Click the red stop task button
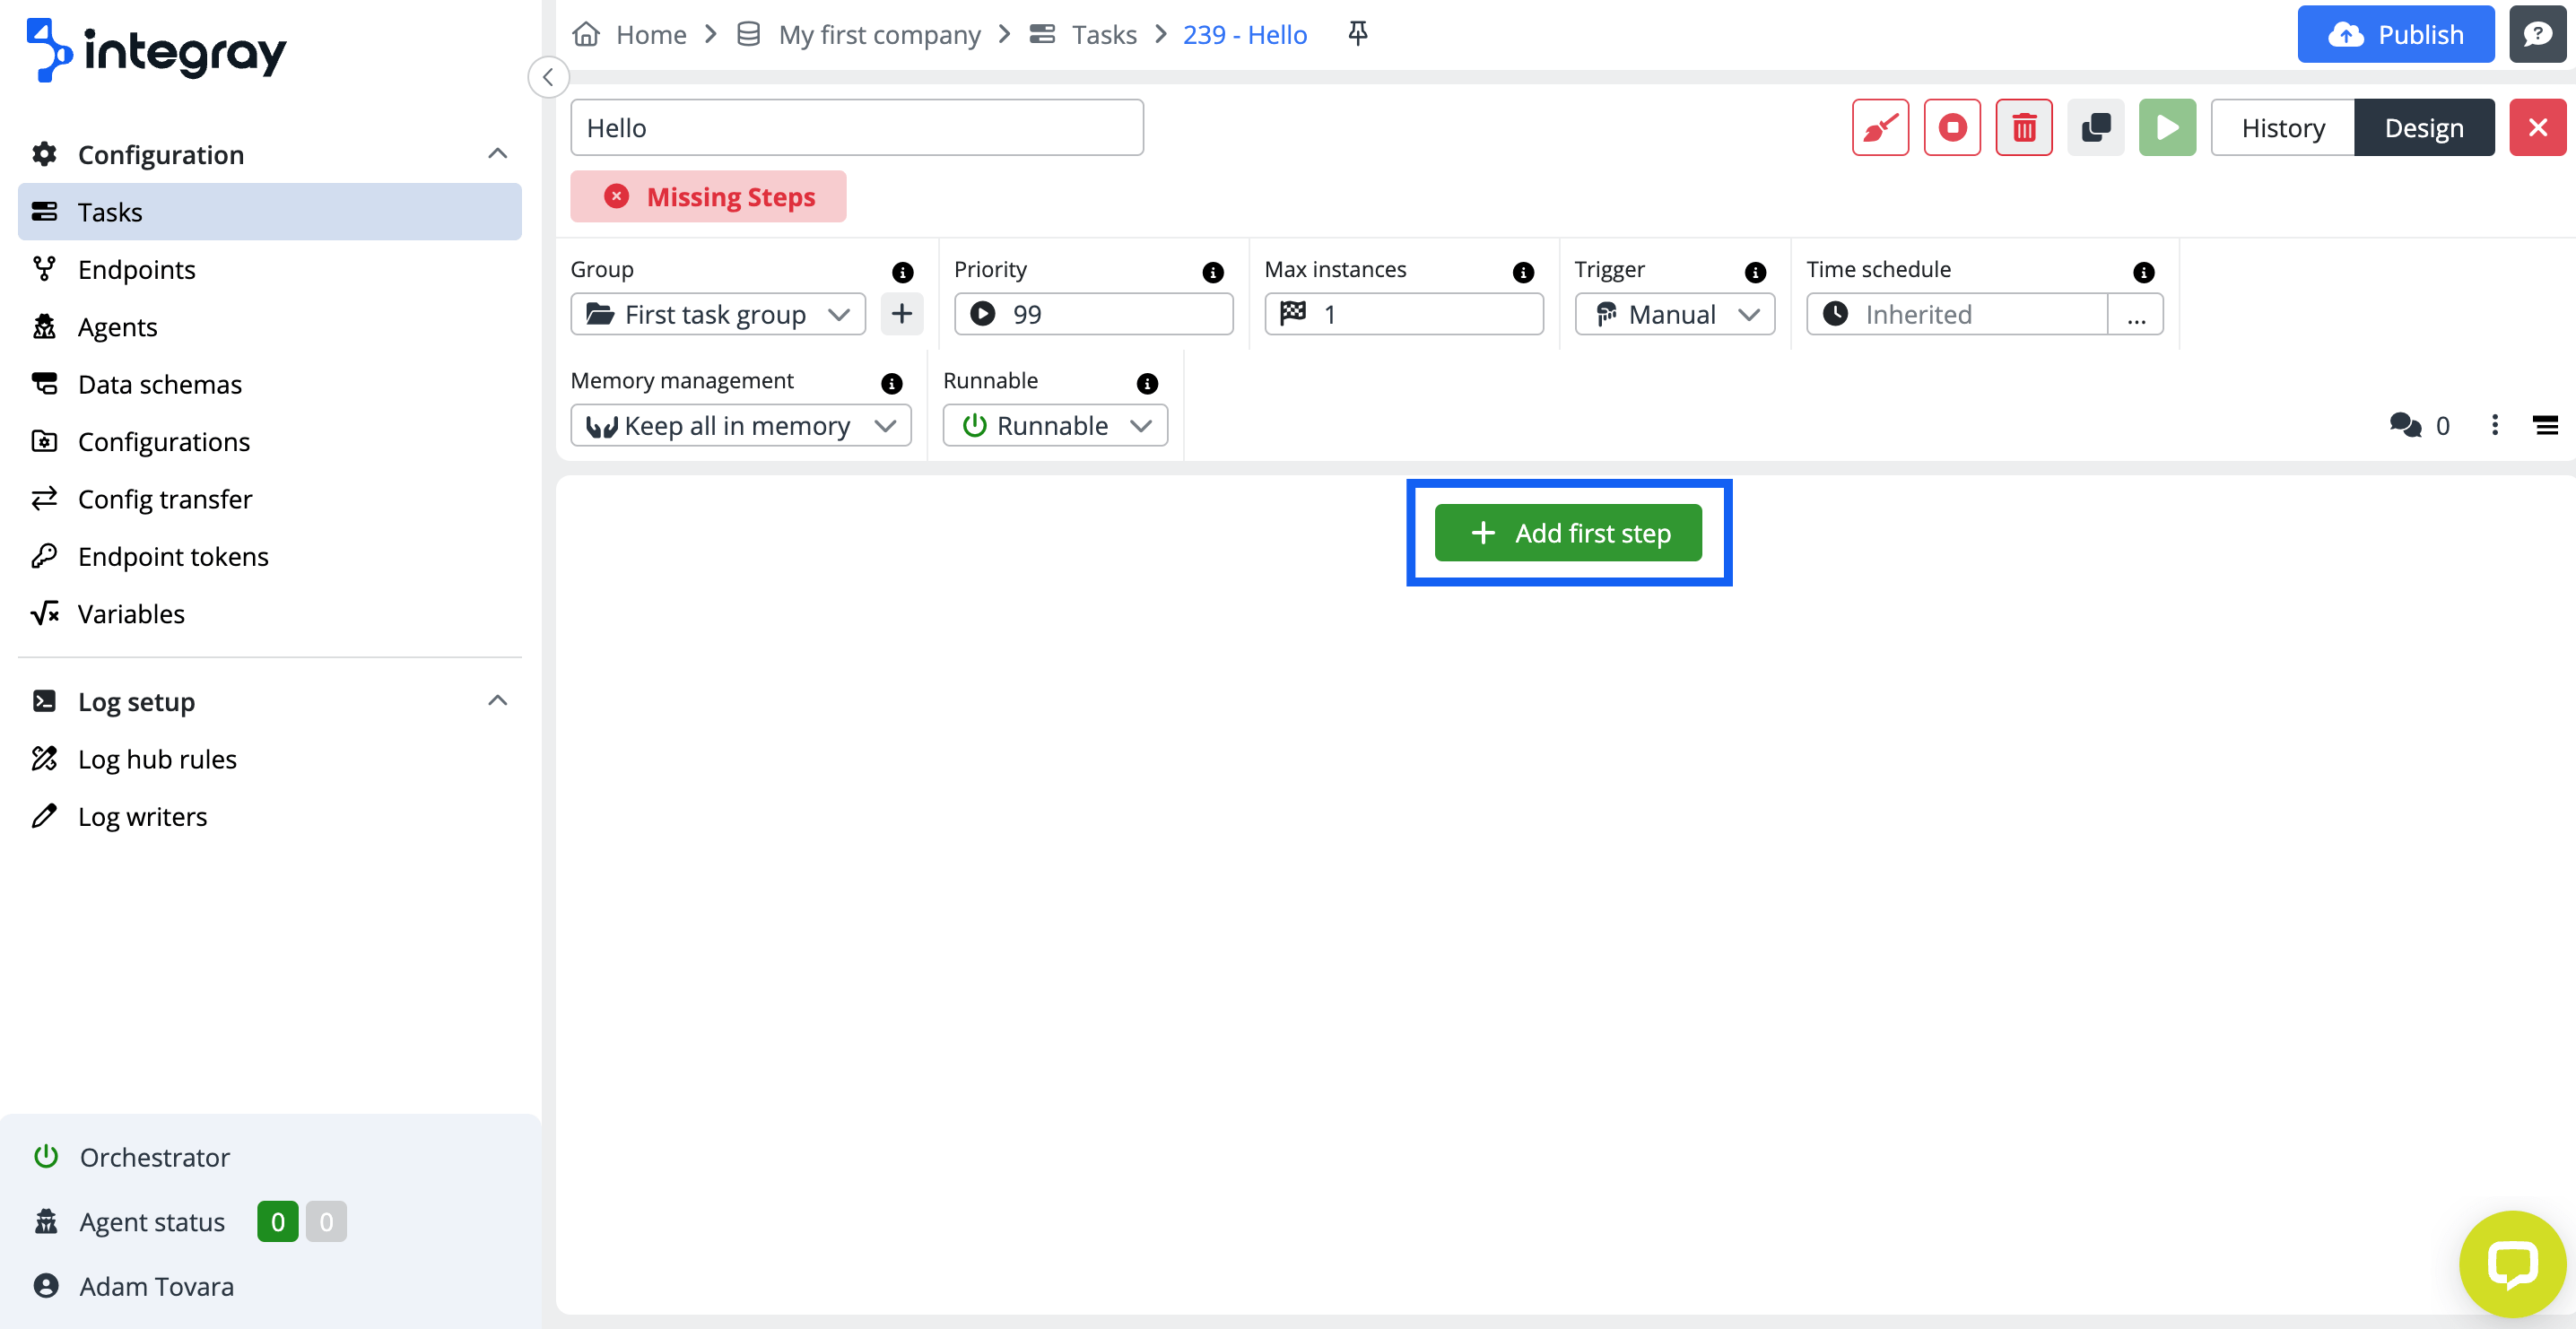 (x=1952, y=127)
